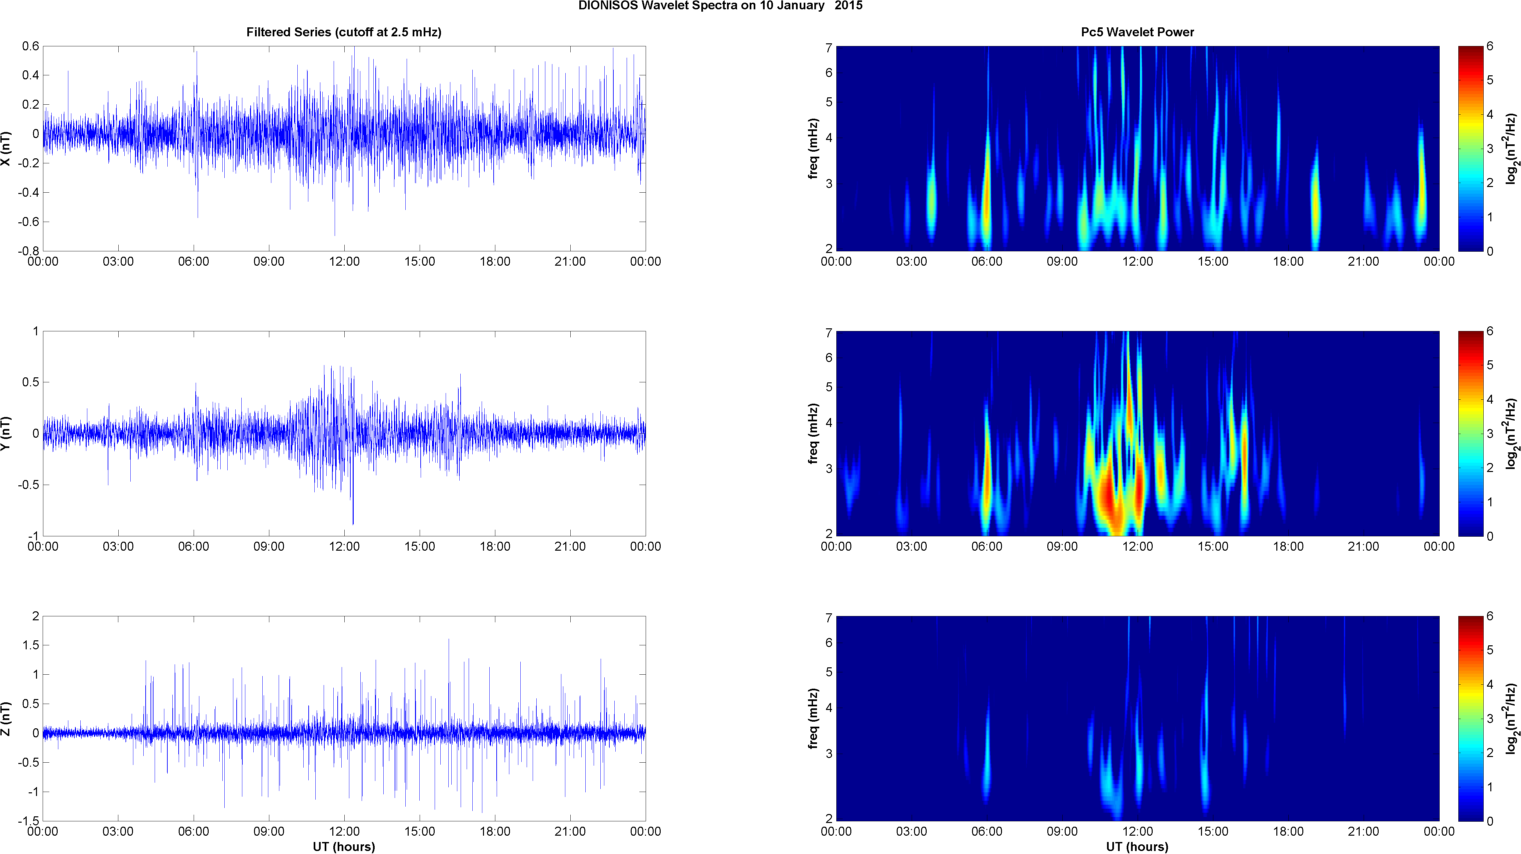Click the X component filtered time series plot
This screenshot has width=1521, height=854.
coord(344,148)
